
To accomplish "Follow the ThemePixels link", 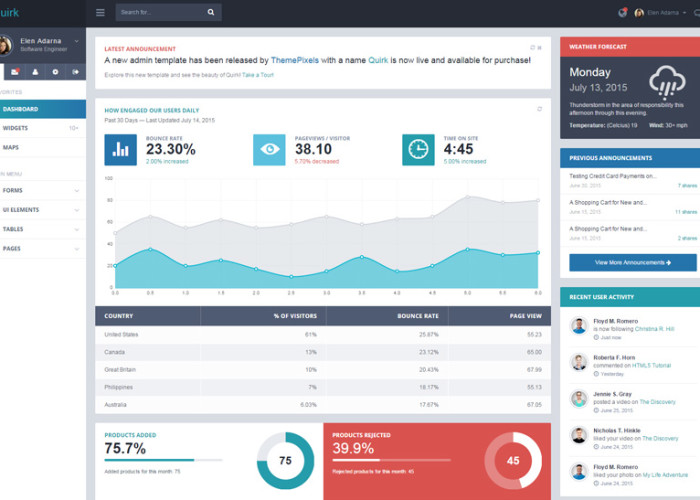I will (x=295, y=60).
